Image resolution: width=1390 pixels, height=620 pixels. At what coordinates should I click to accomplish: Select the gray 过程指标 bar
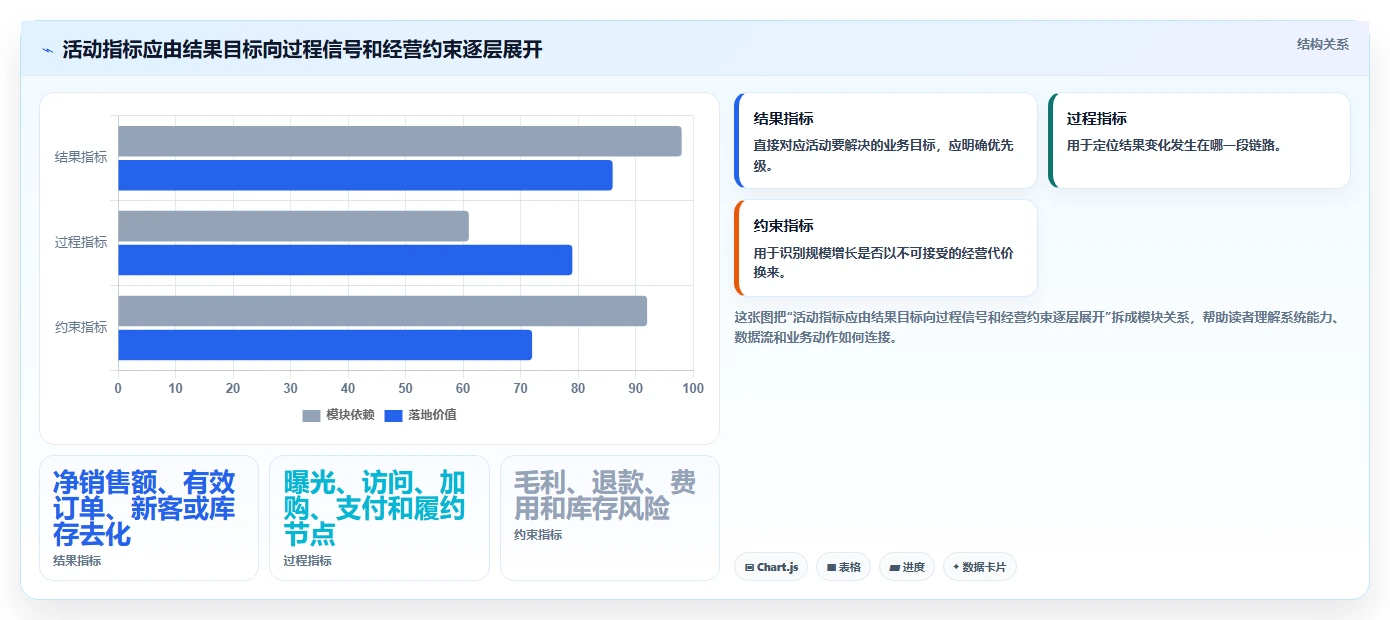[x=293, y=226]
